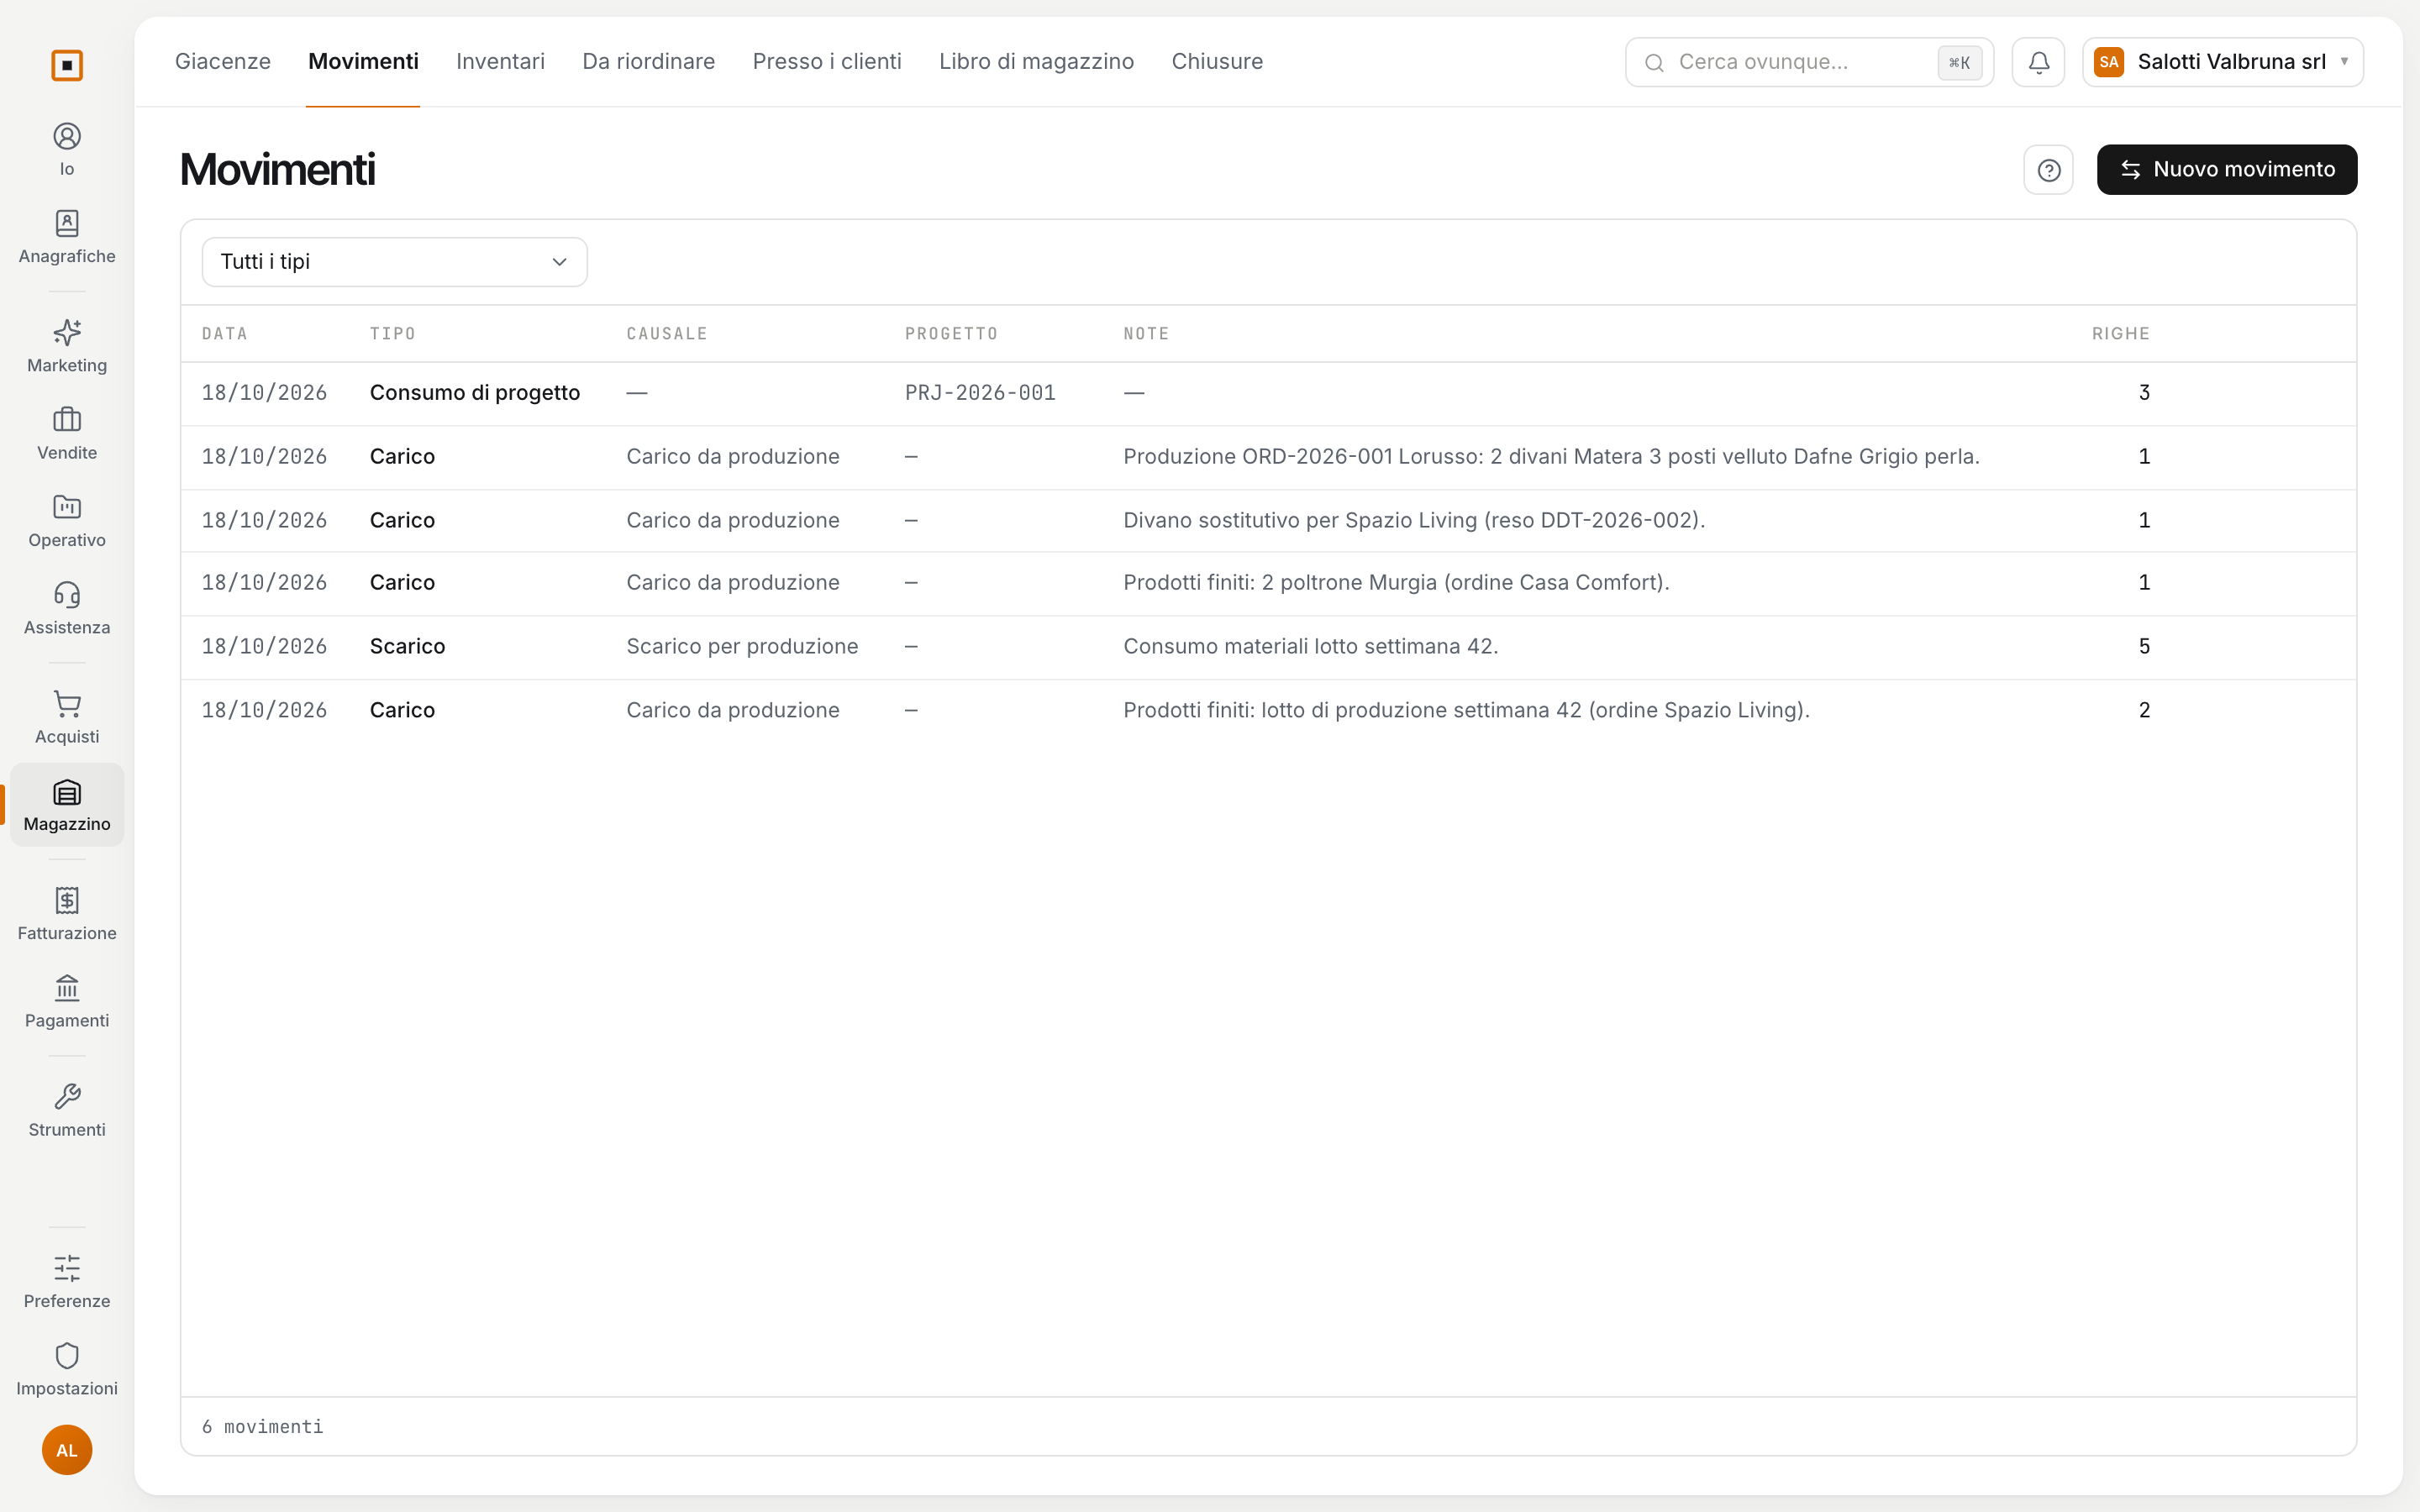
Task: Open the Divano sostitutivo per Spazio Living row
Action: pyautogui.click(x=1268, y=520)
